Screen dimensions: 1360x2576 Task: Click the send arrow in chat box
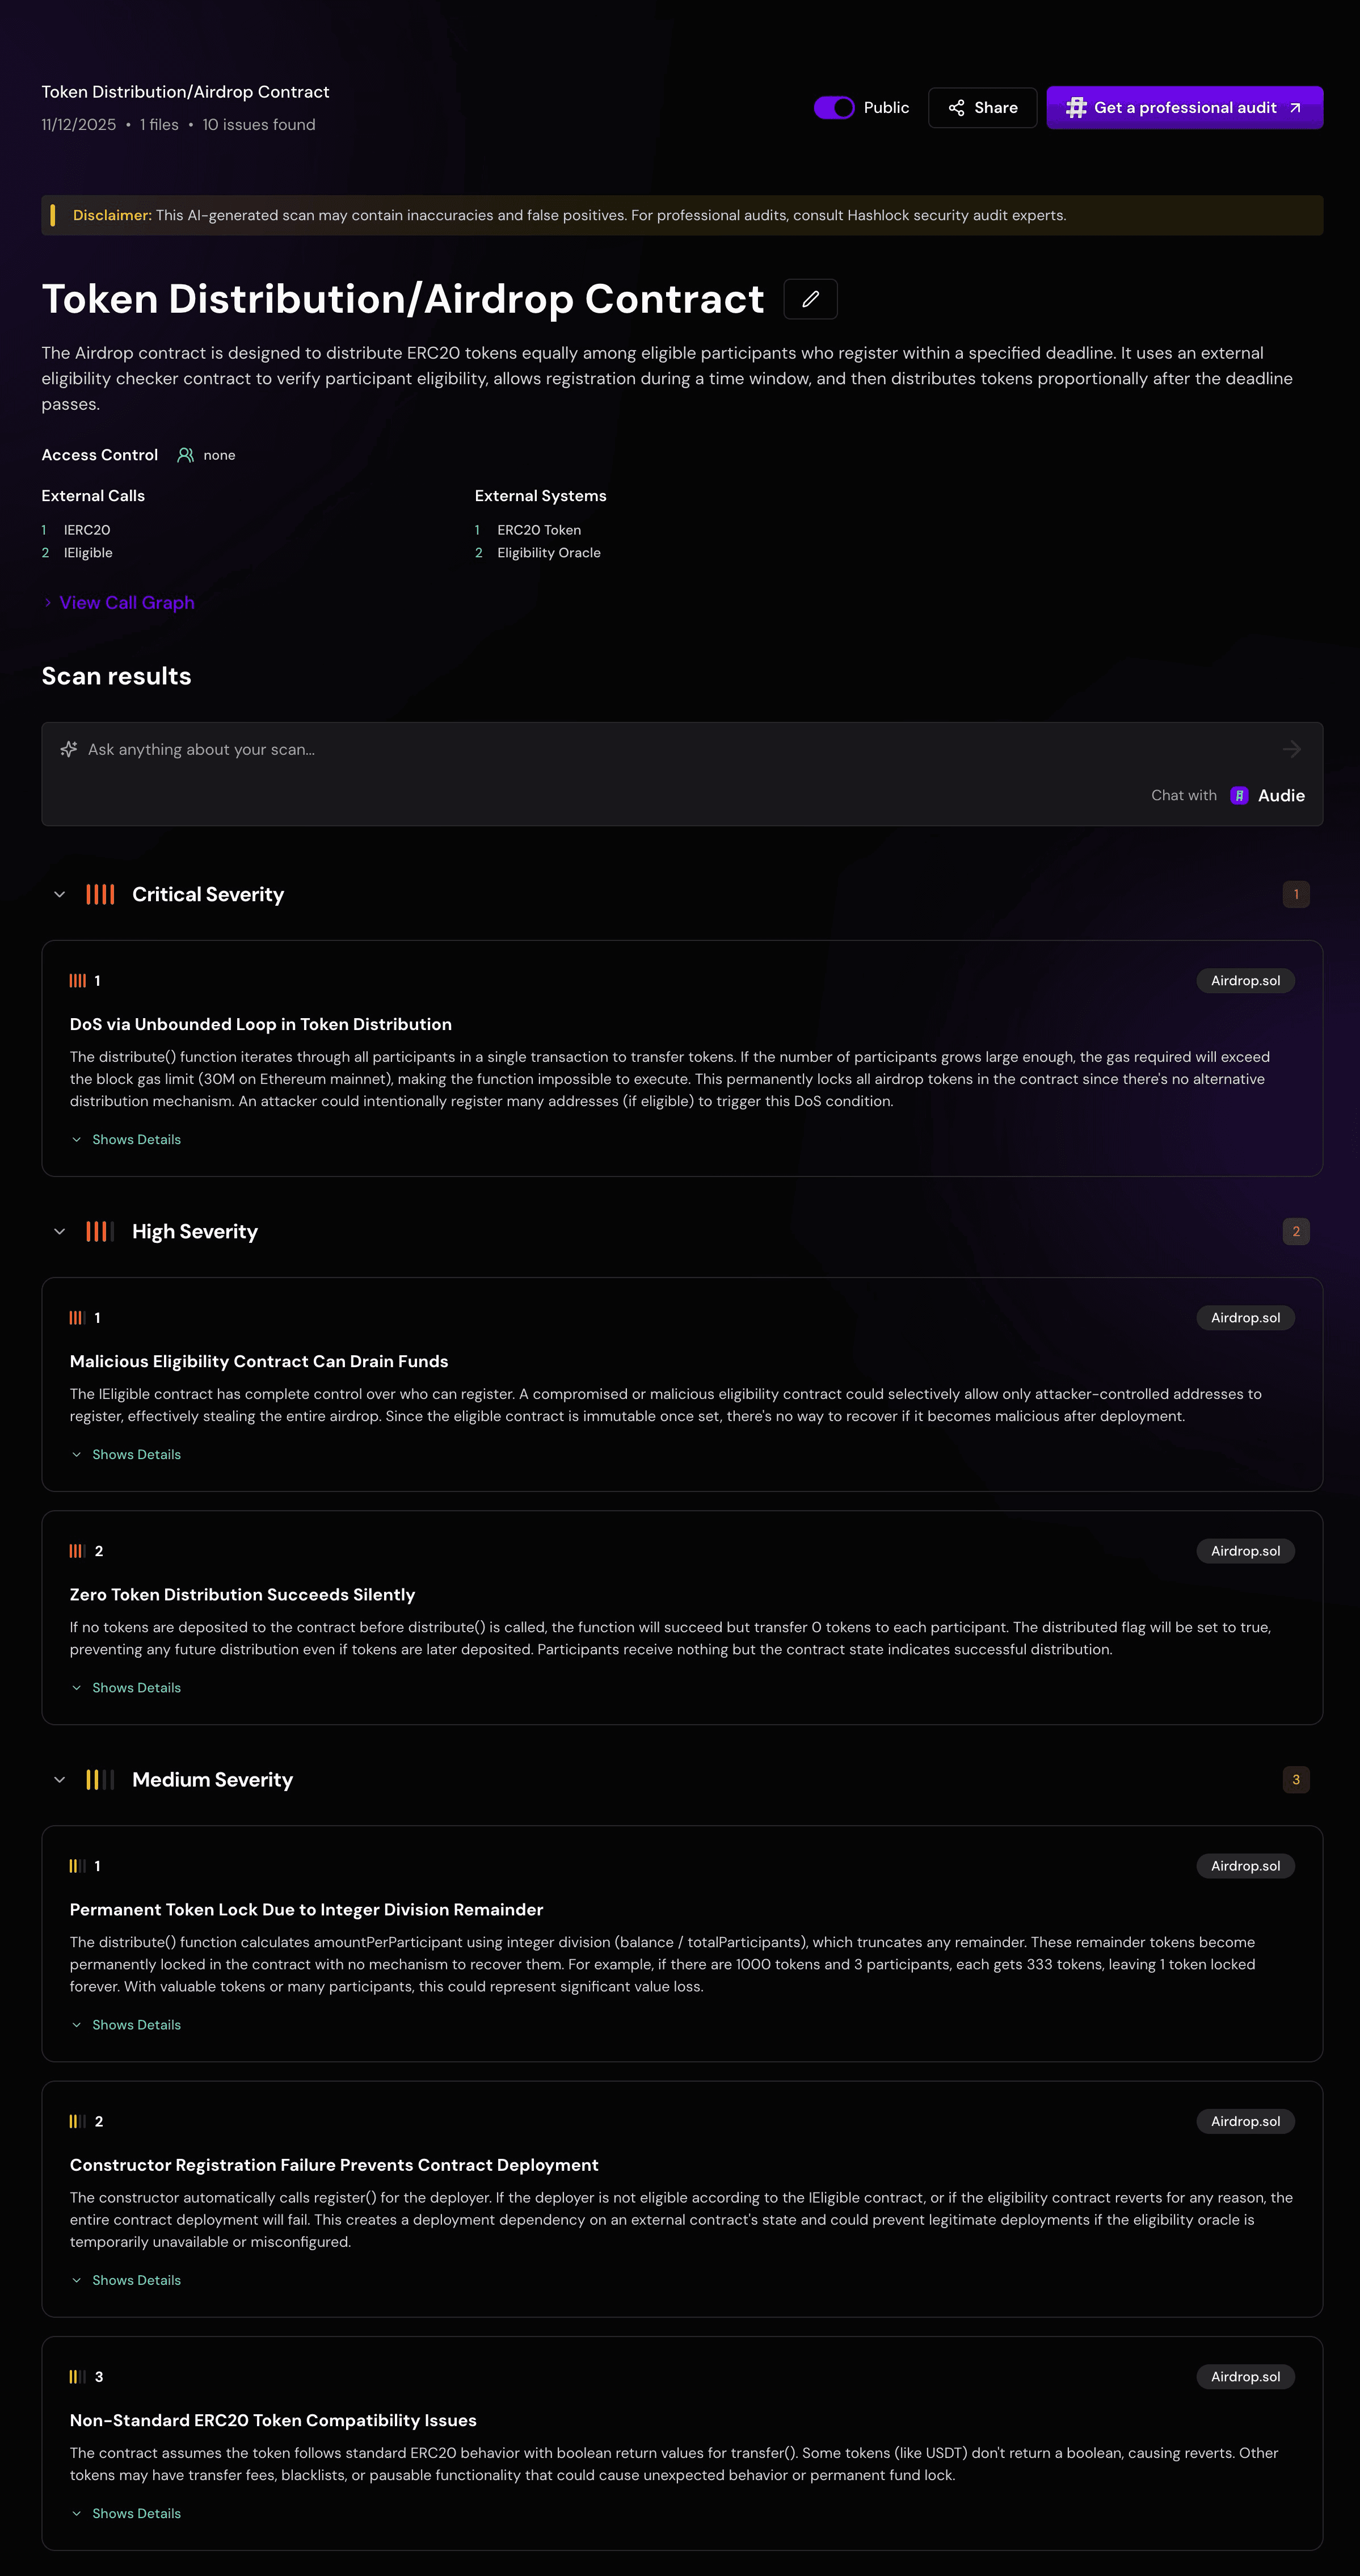pos(1291,749)
